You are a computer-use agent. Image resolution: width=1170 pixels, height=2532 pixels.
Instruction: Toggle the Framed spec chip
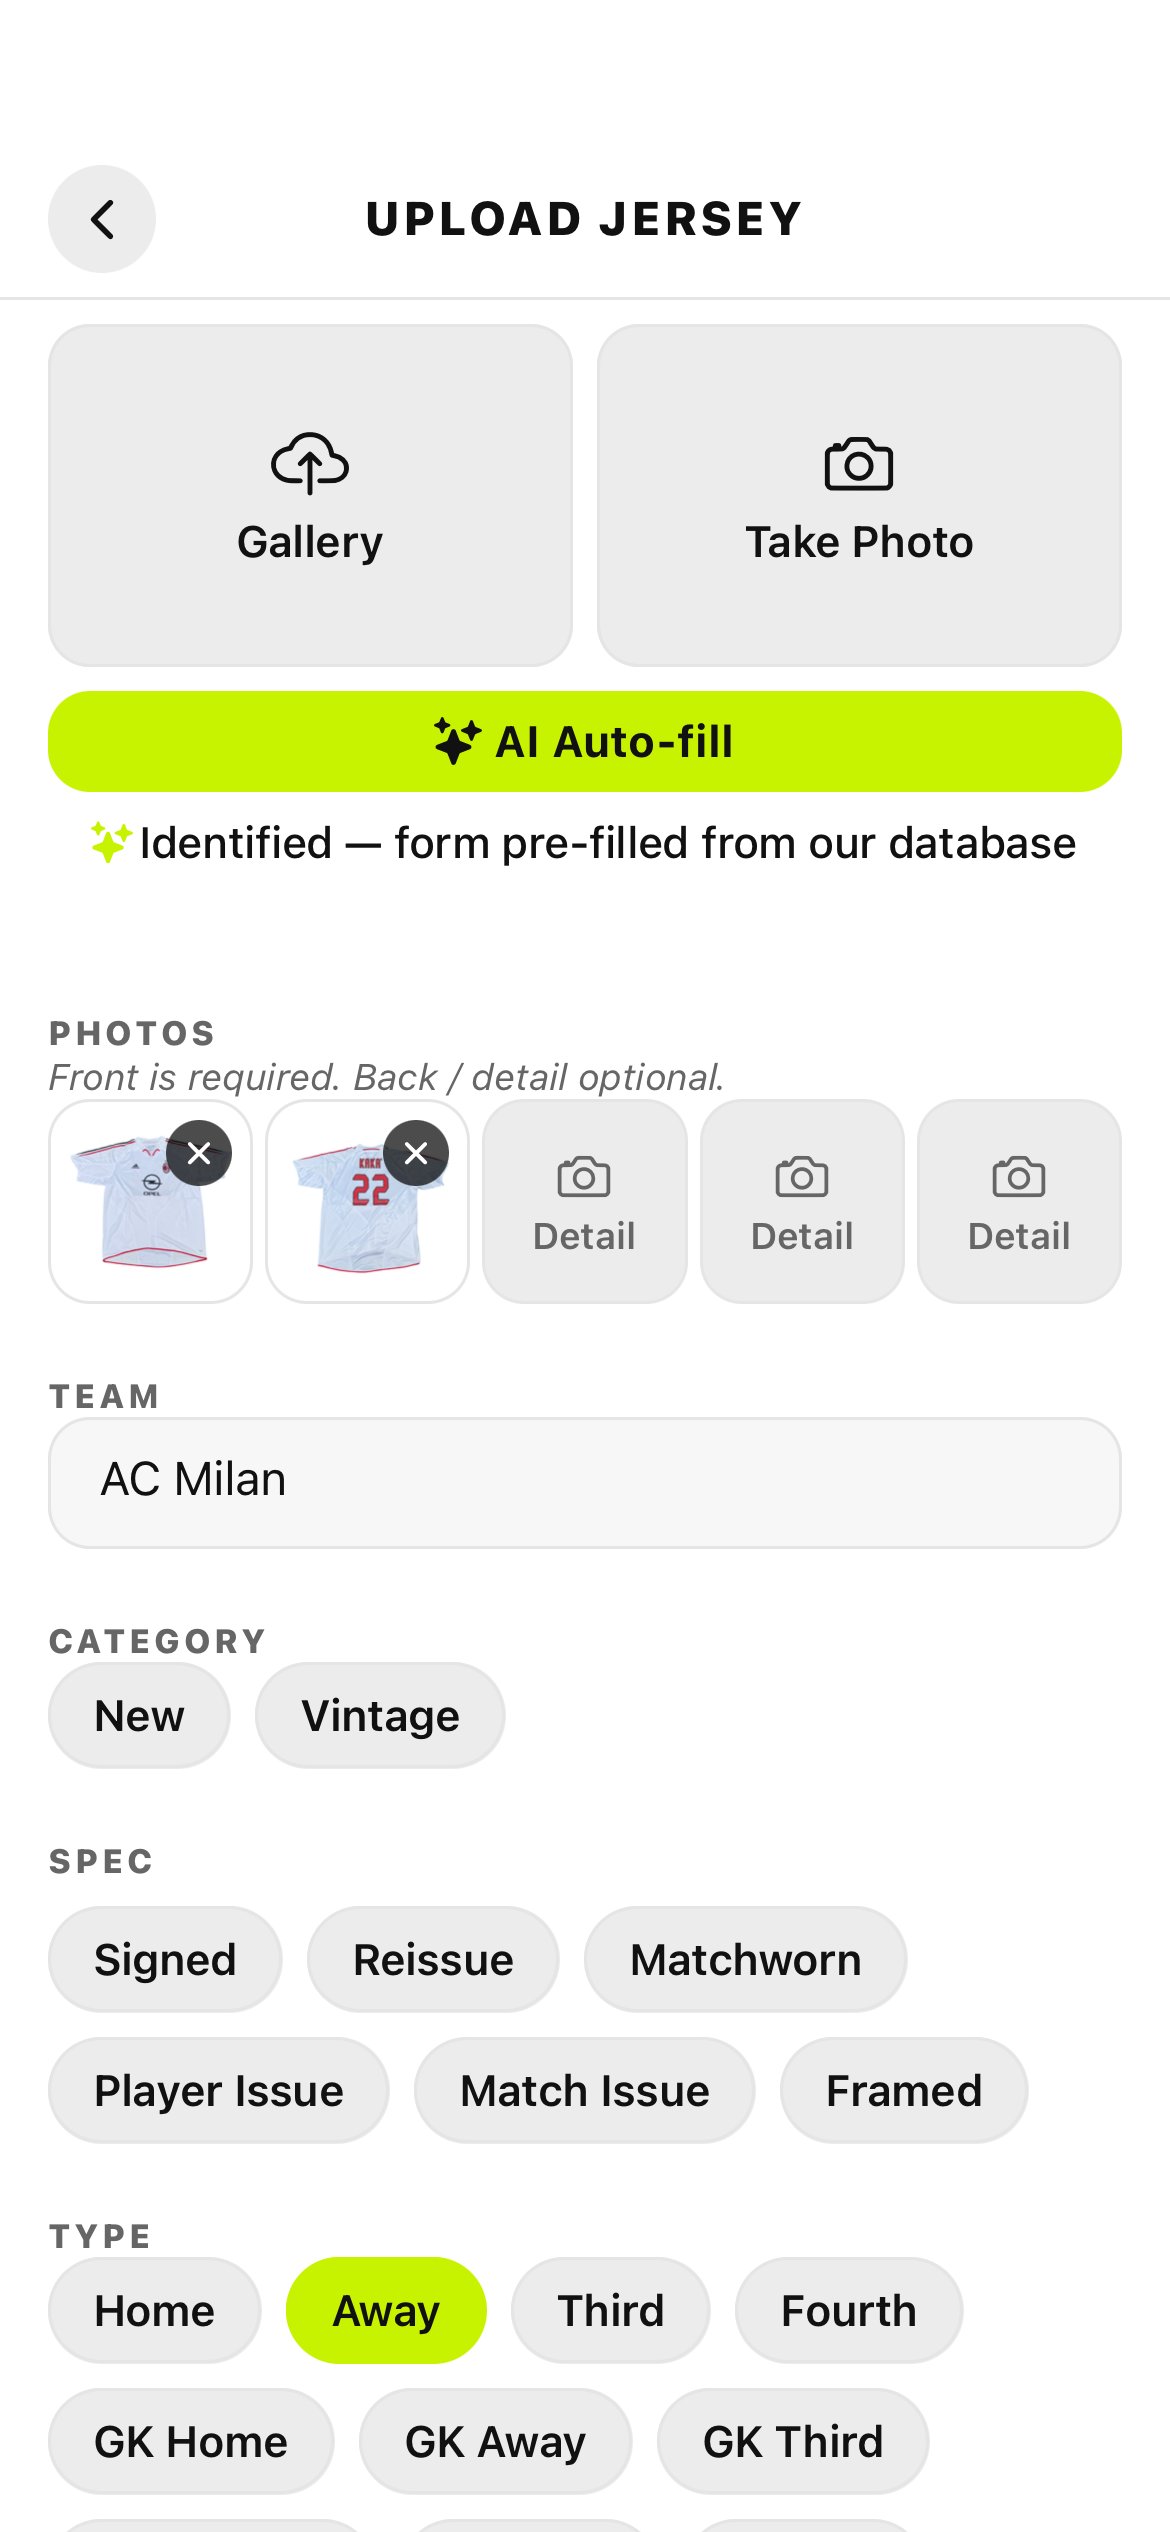click(x=904, y=2091)
